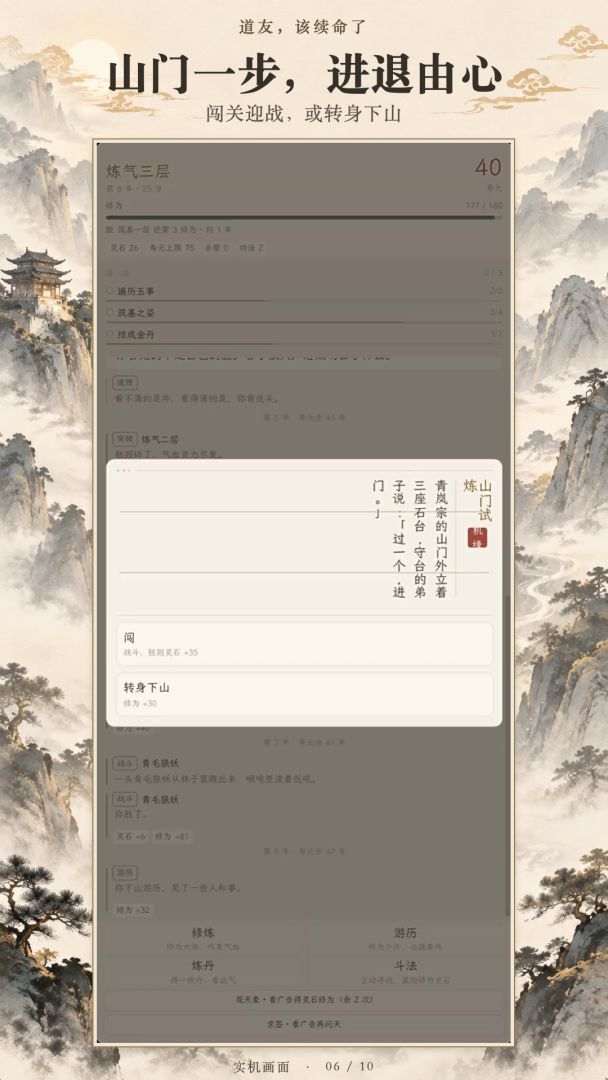Viewport: 608px width, 1080px height.
Task: Click the 寿元上限 75 stat chip
Action: tap(171, 248)
